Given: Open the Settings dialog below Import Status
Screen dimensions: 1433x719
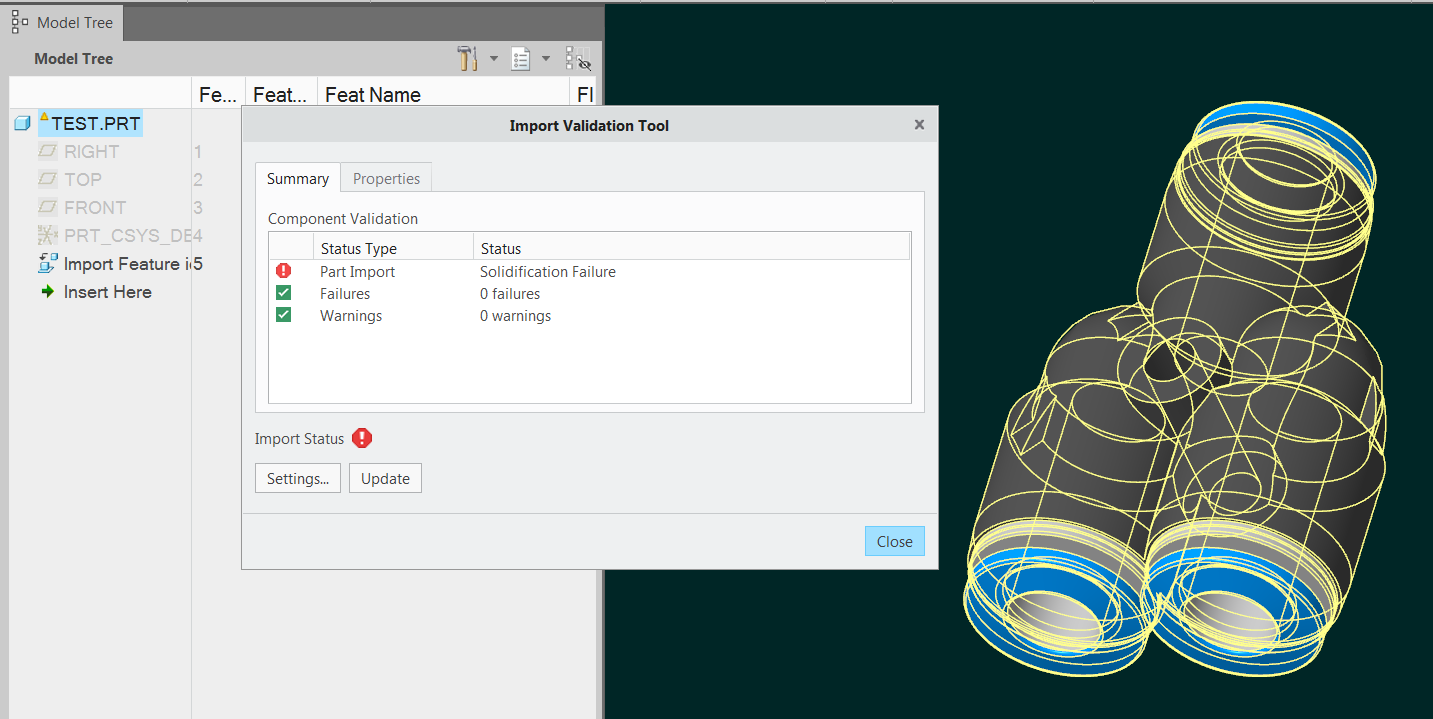Looking at the screenshot, I should (297, 478).
